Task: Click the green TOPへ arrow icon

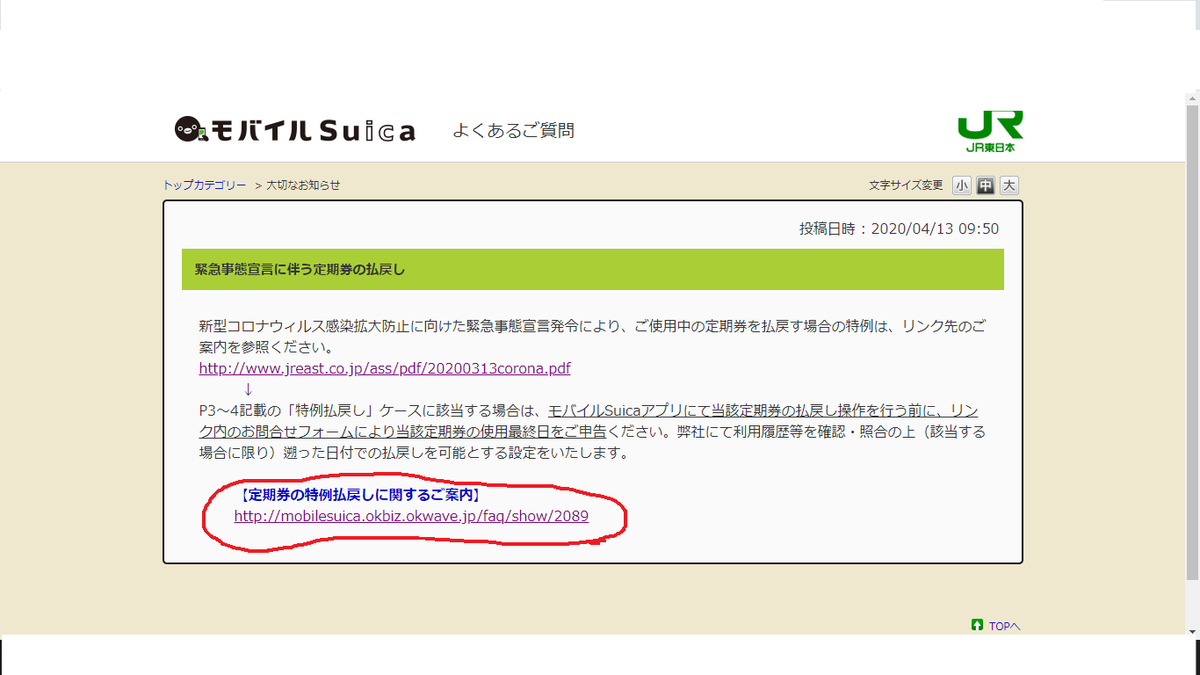Action: click(x=977, y=625)
